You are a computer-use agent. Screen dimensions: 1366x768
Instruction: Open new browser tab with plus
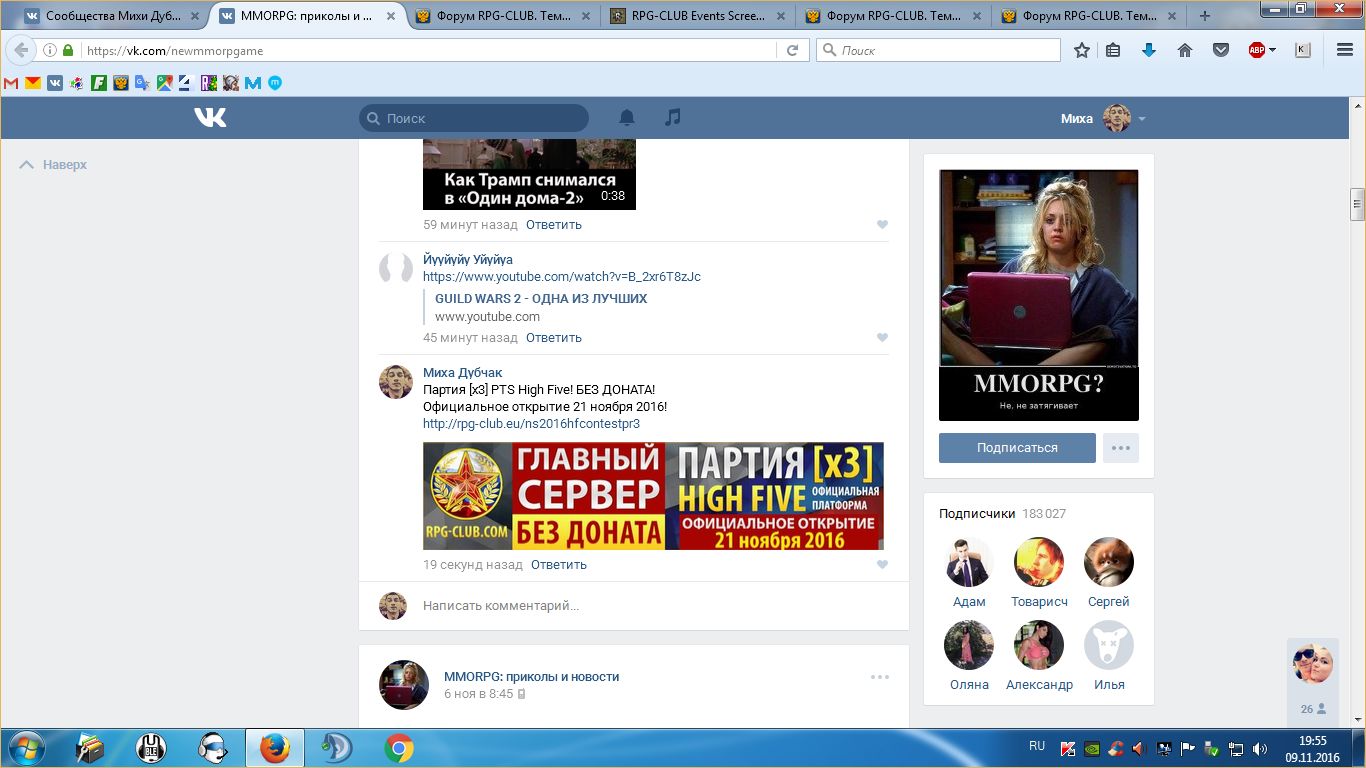(x=1204, y=16)
